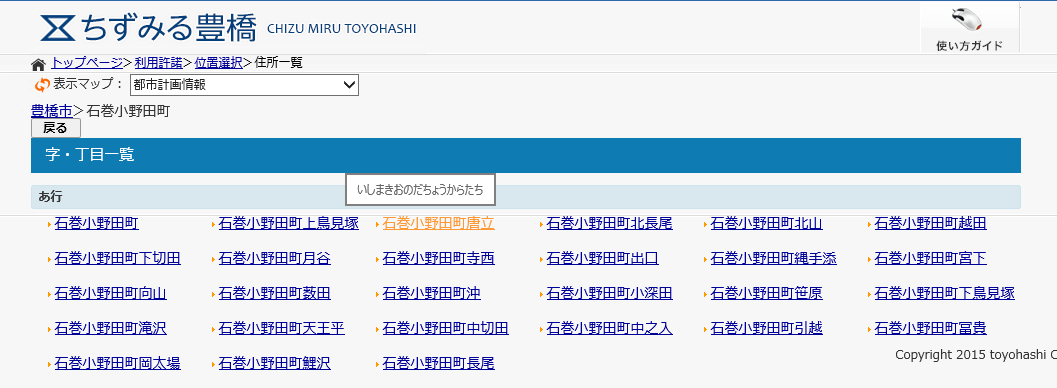Select 石巻小野田町沖 link
Screen dimensions: 1057x388
(431, 293)
